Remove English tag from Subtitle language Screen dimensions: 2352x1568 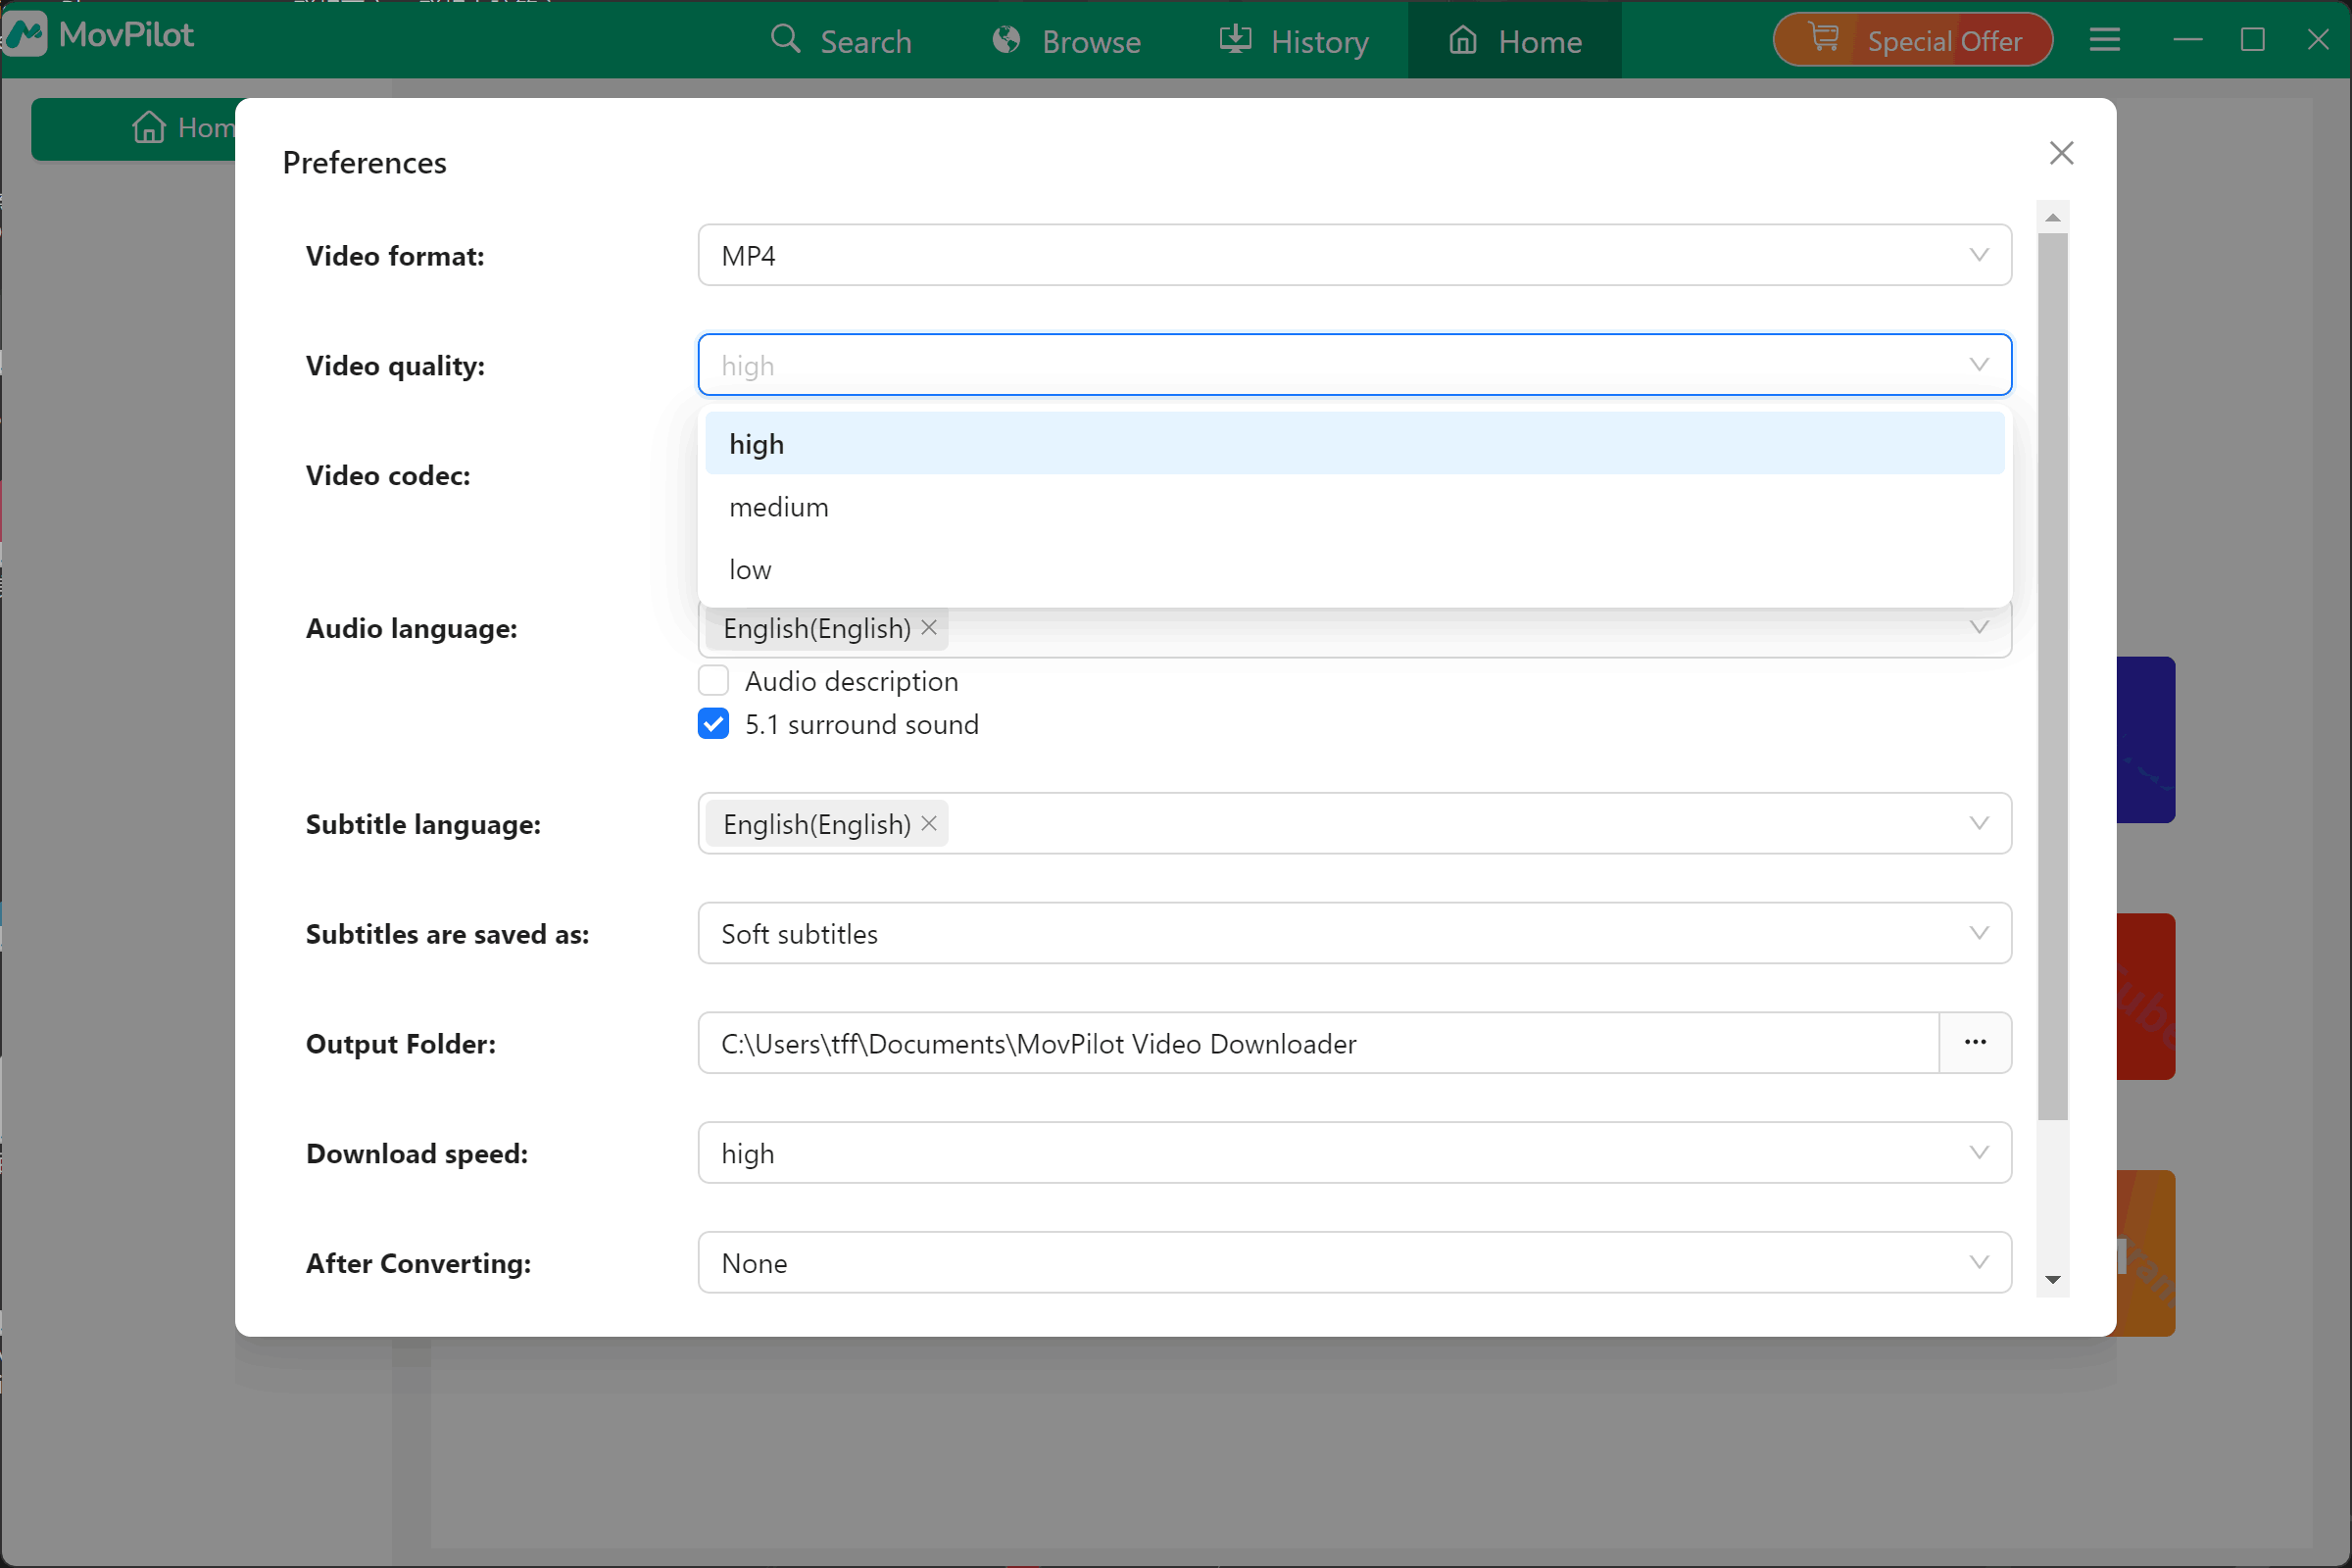click(929, 823)
